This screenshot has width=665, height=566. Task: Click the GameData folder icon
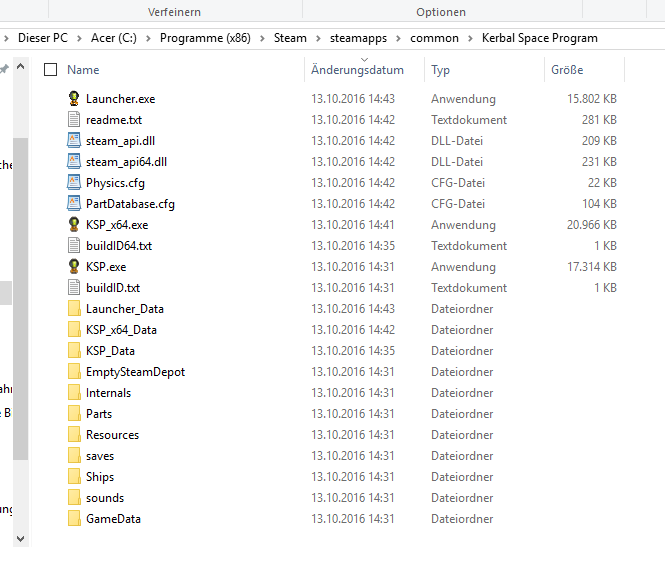point(74,519)
